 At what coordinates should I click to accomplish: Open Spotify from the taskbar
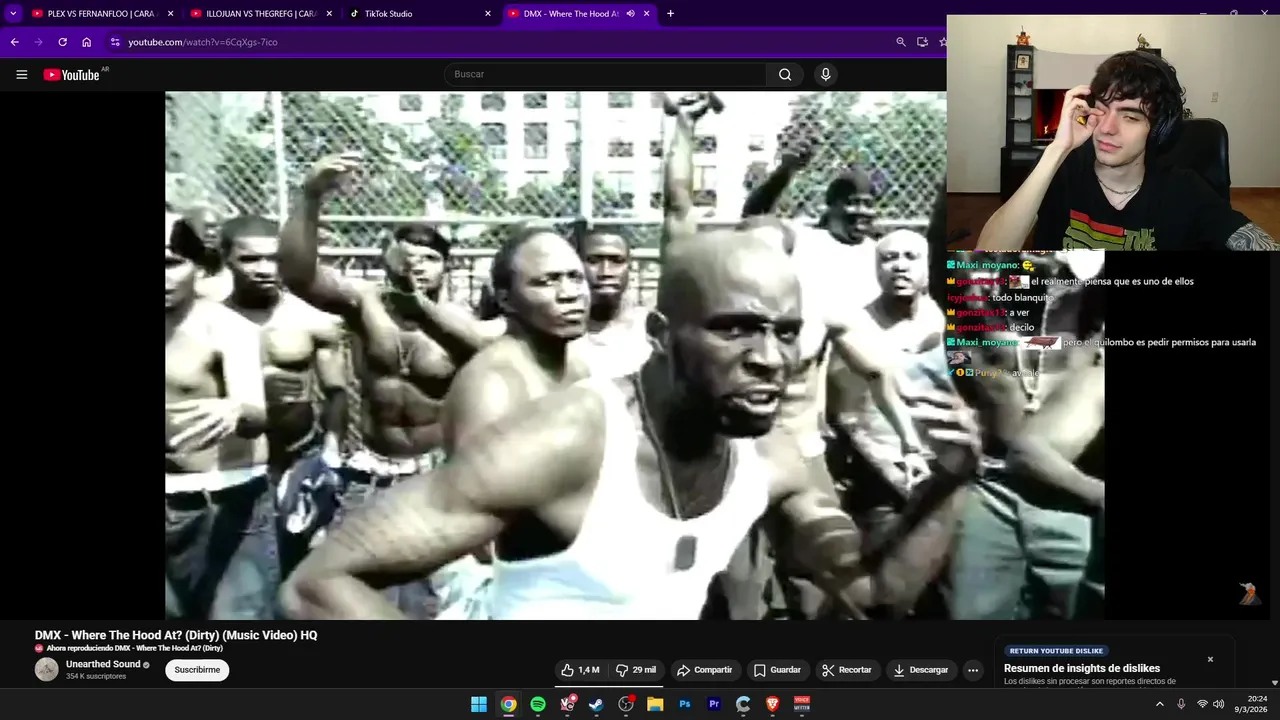pyautogui.click(x=538, y=704)
